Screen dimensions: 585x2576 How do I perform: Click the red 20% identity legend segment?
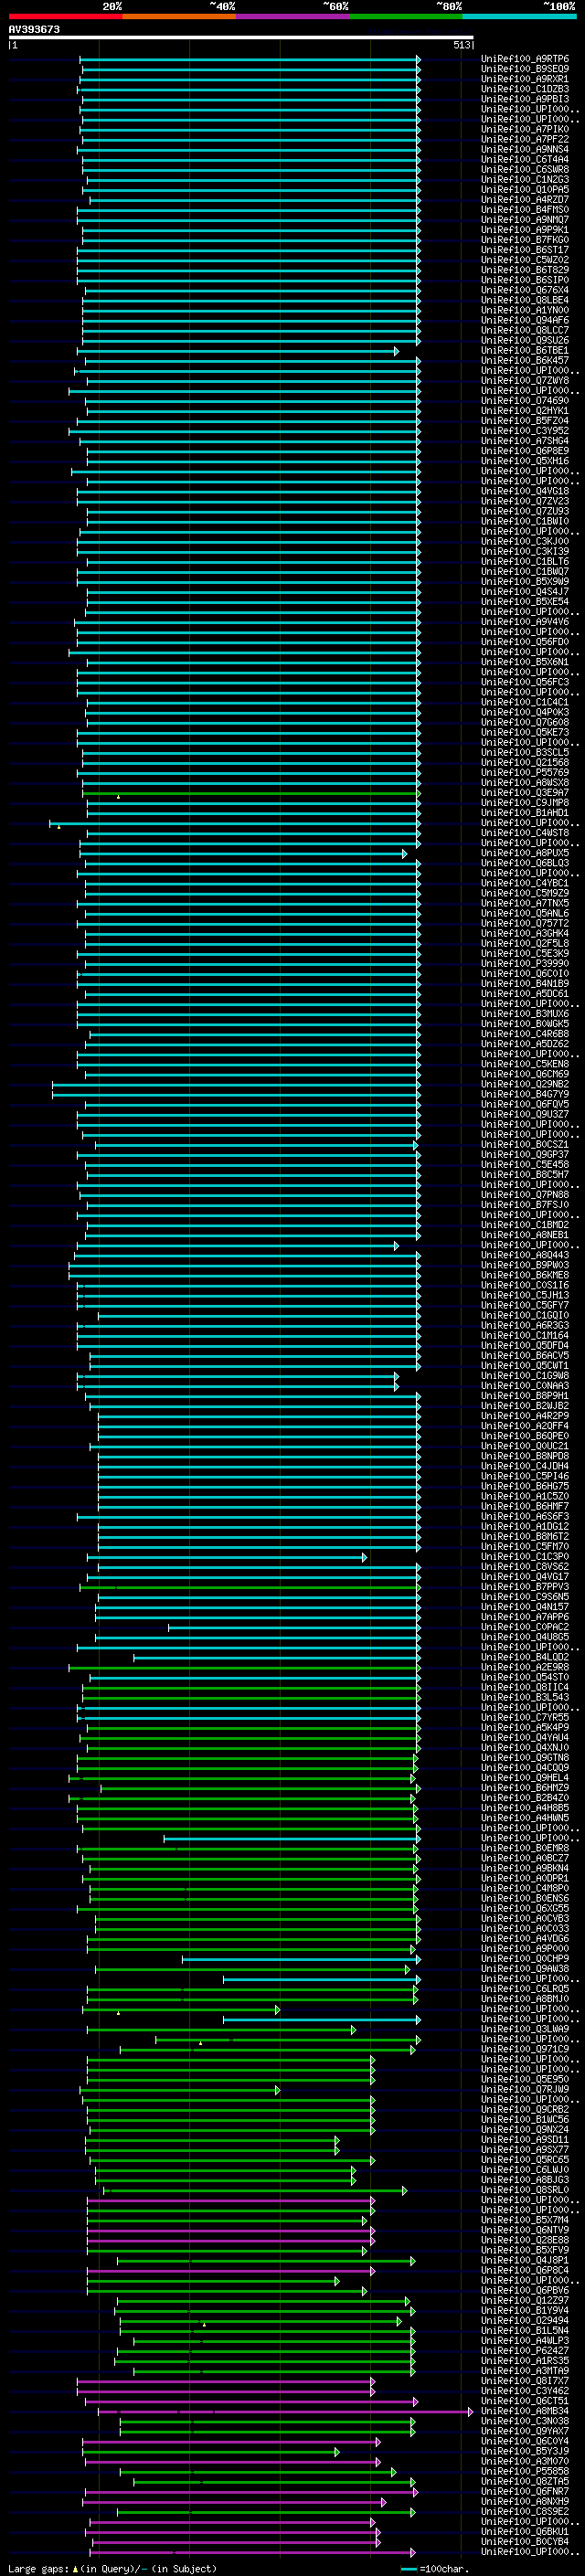65,16
